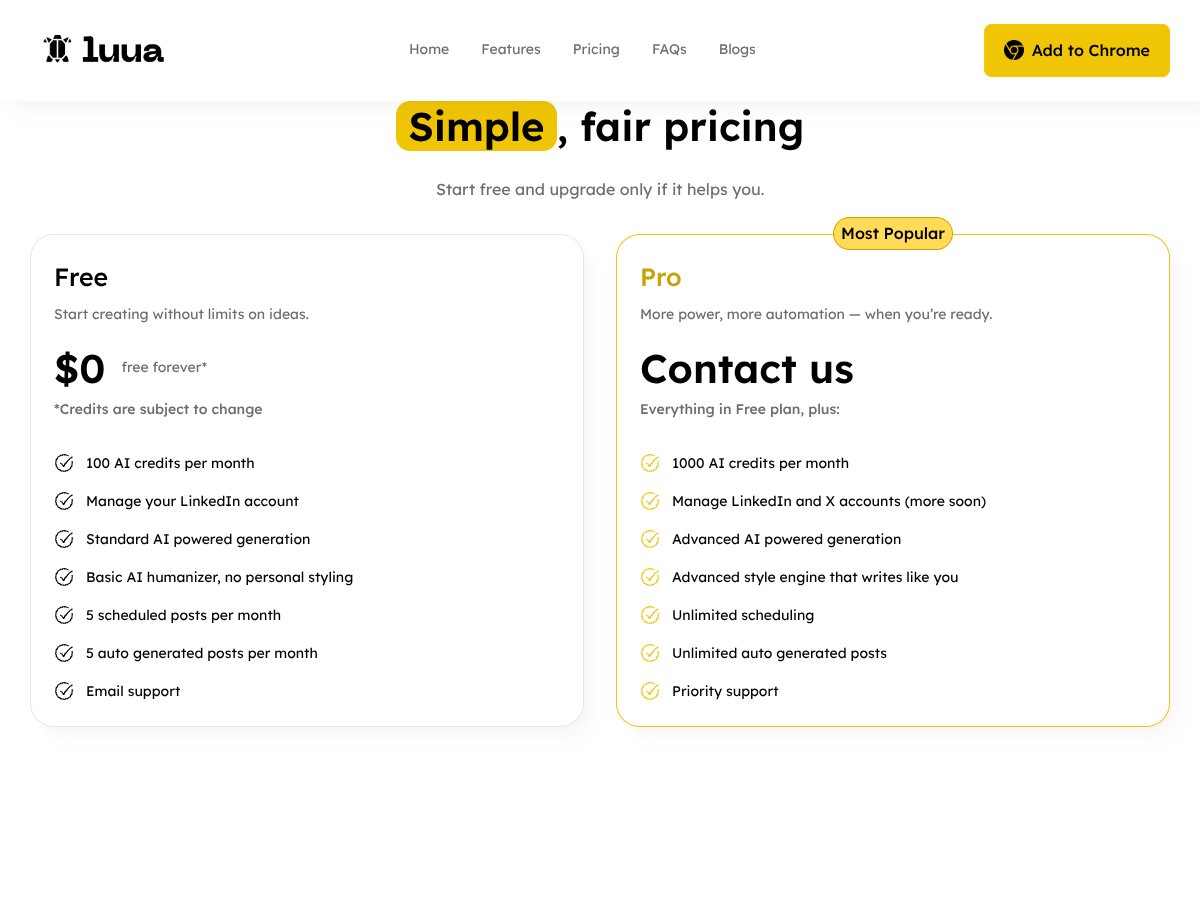
Task: Open the Home page from the navbar
Action: point(429,49)
